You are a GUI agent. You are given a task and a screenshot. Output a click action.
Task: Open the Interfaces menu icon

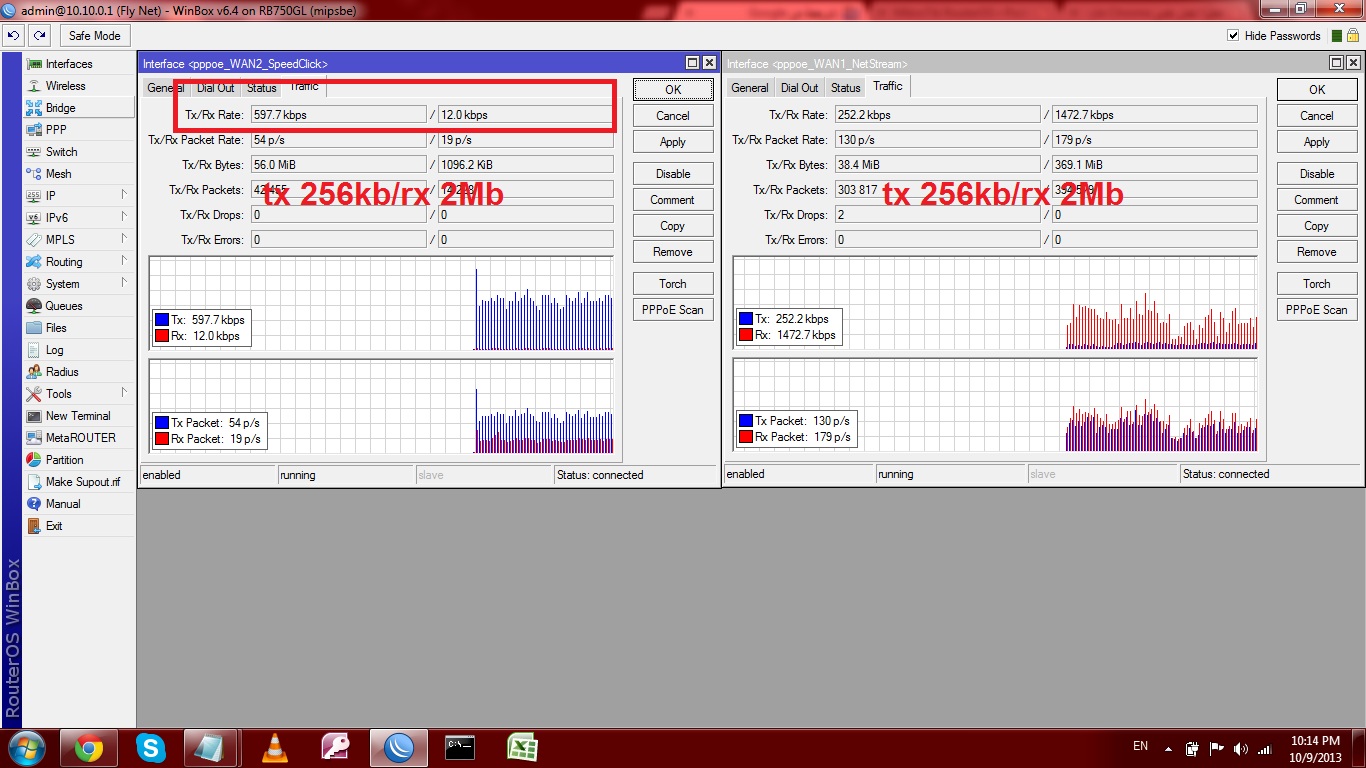(34, 64)
